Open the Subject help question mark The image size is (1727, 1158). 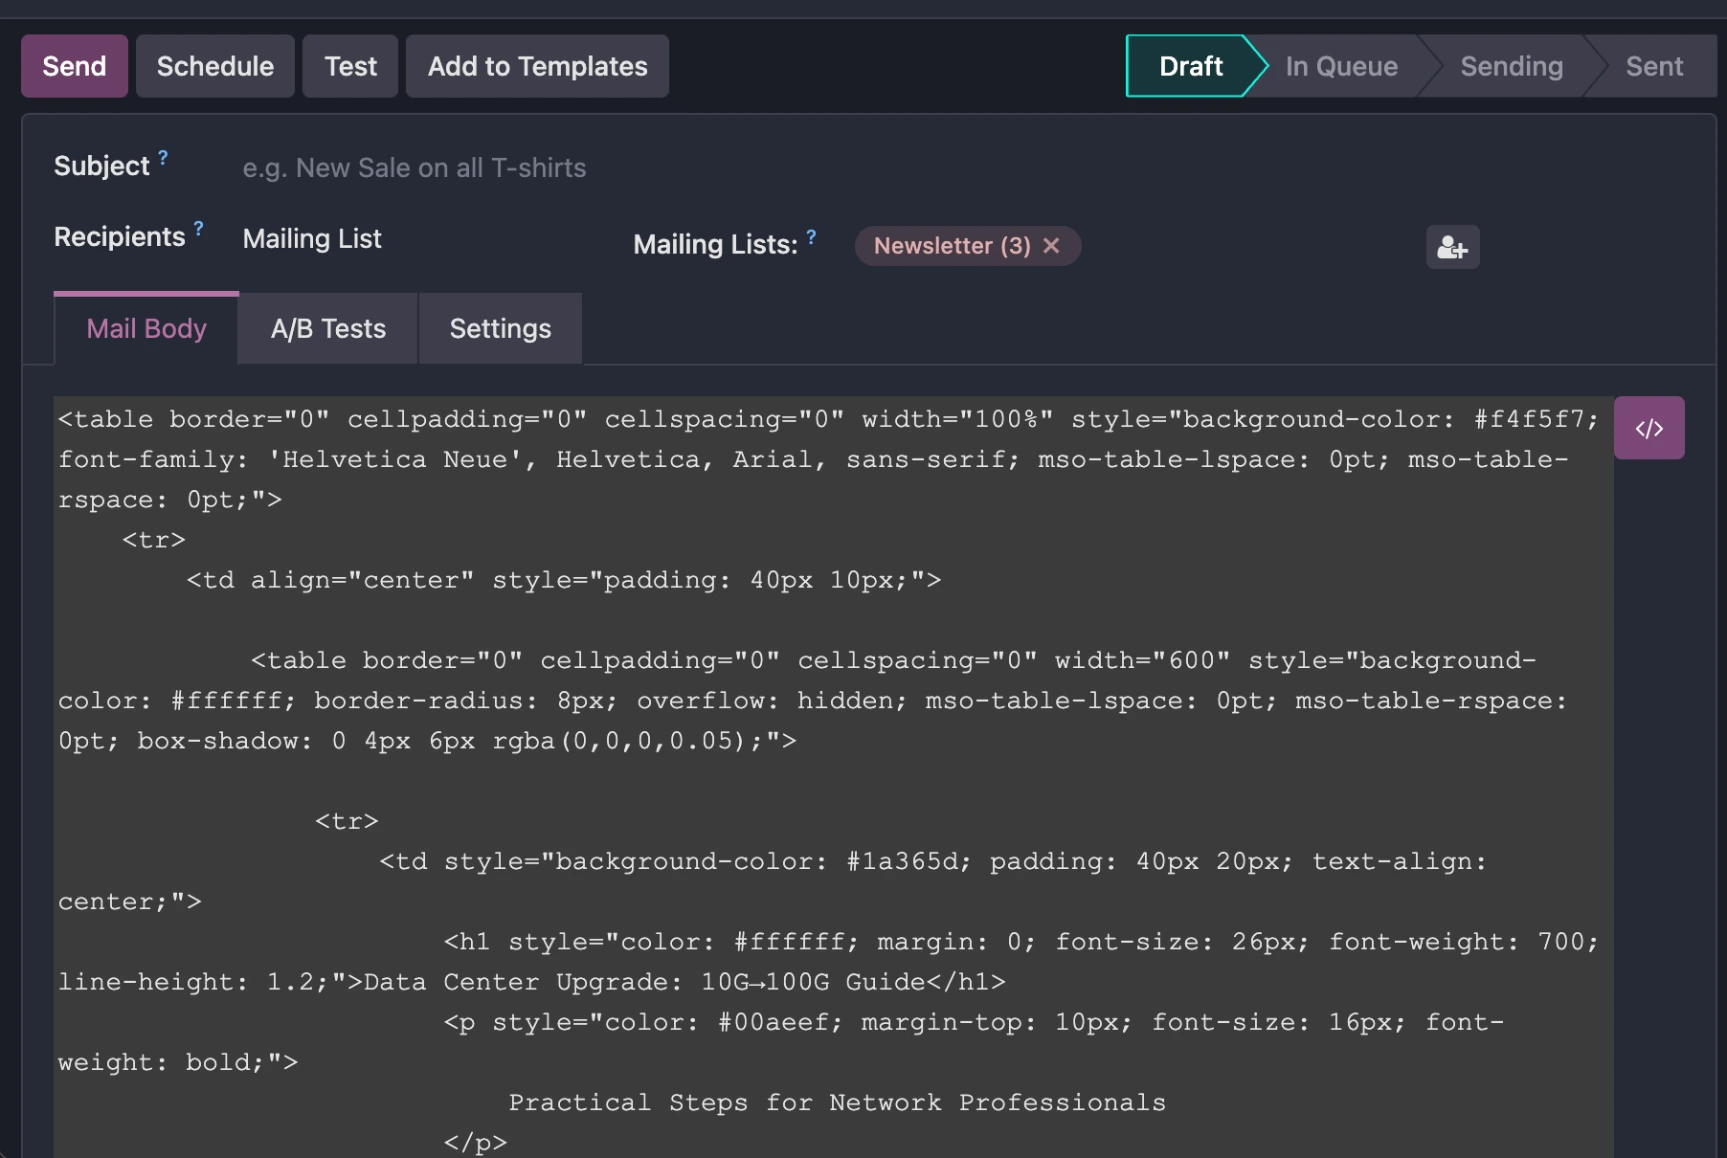pos(163,156)
